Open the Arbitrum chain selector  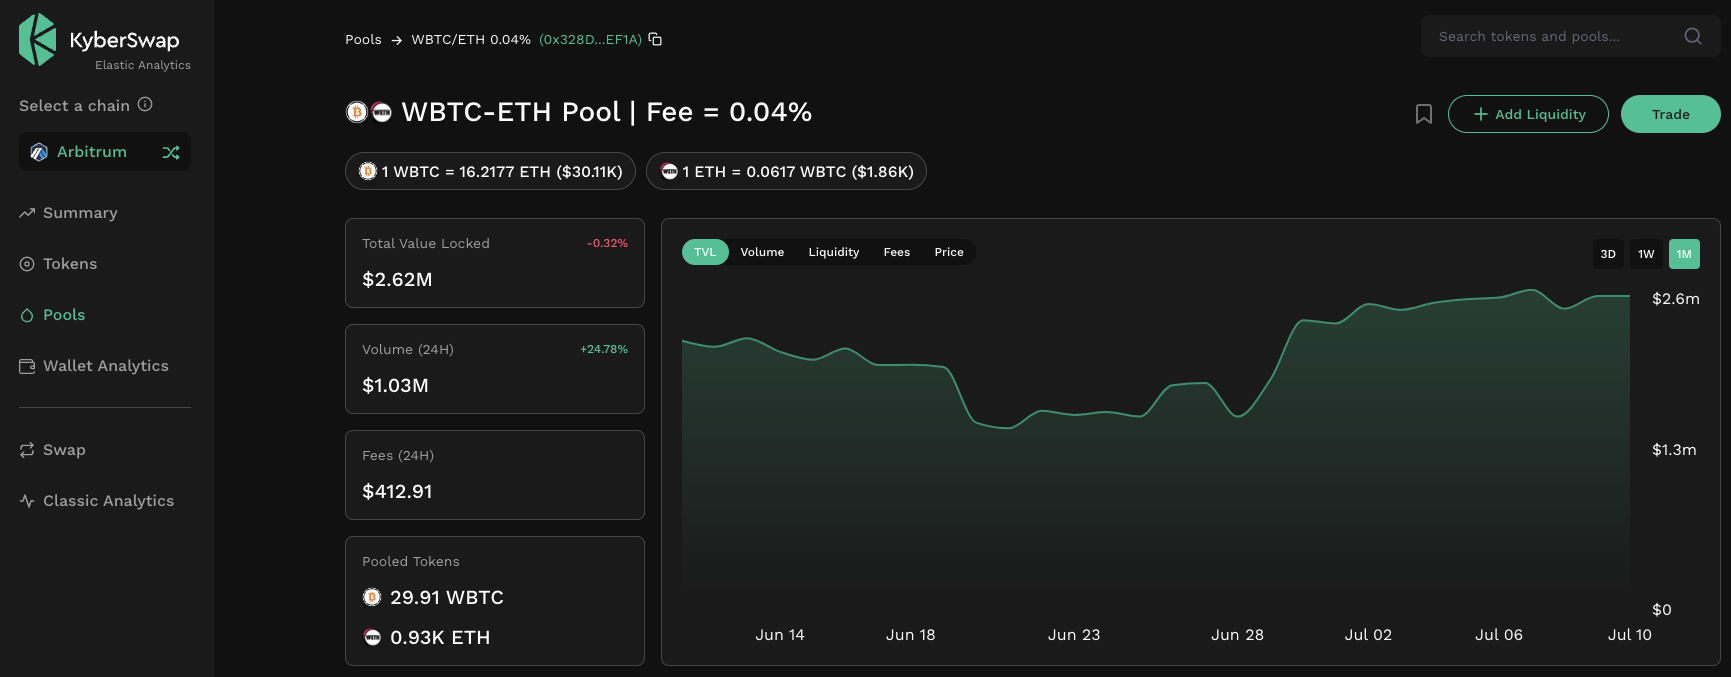click(105, 152)
